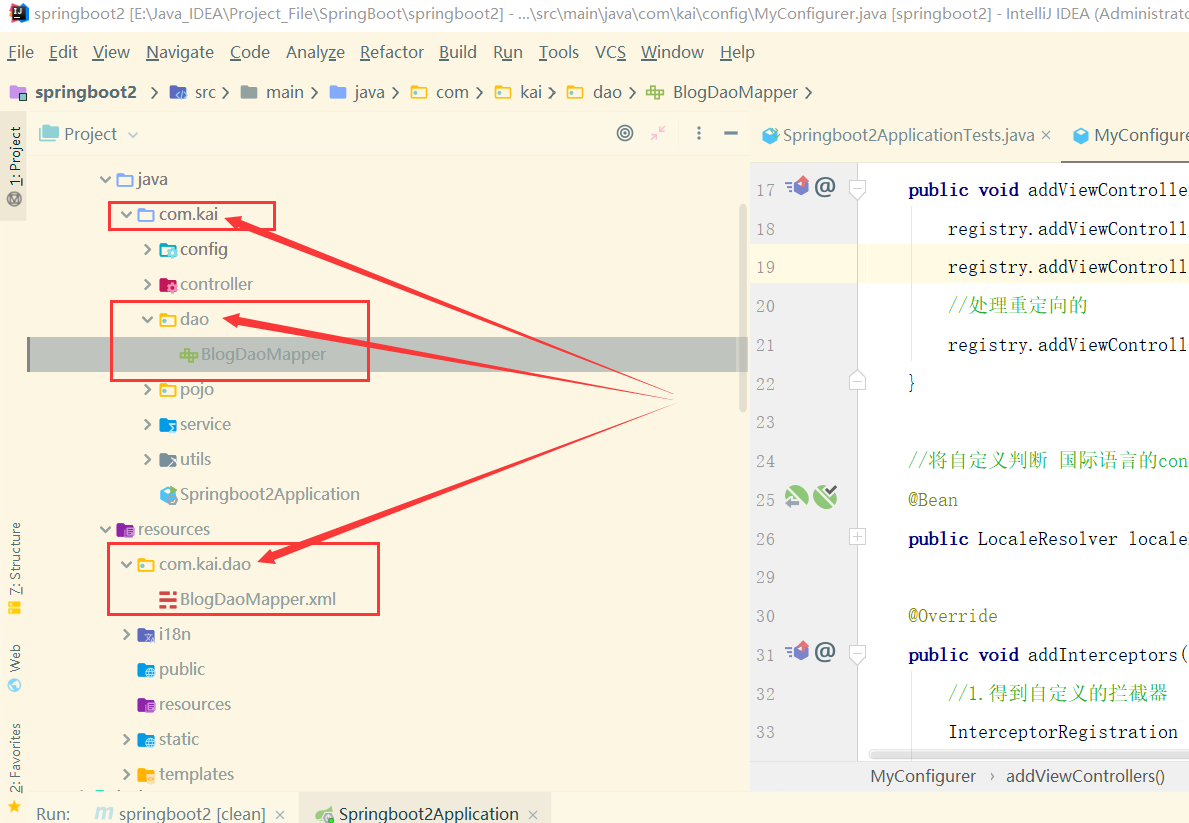Image resolution: width=1189 pixels, height=823 pixels.
Task: Toggle code folding marker on line 31
Action: pos(858,654)
